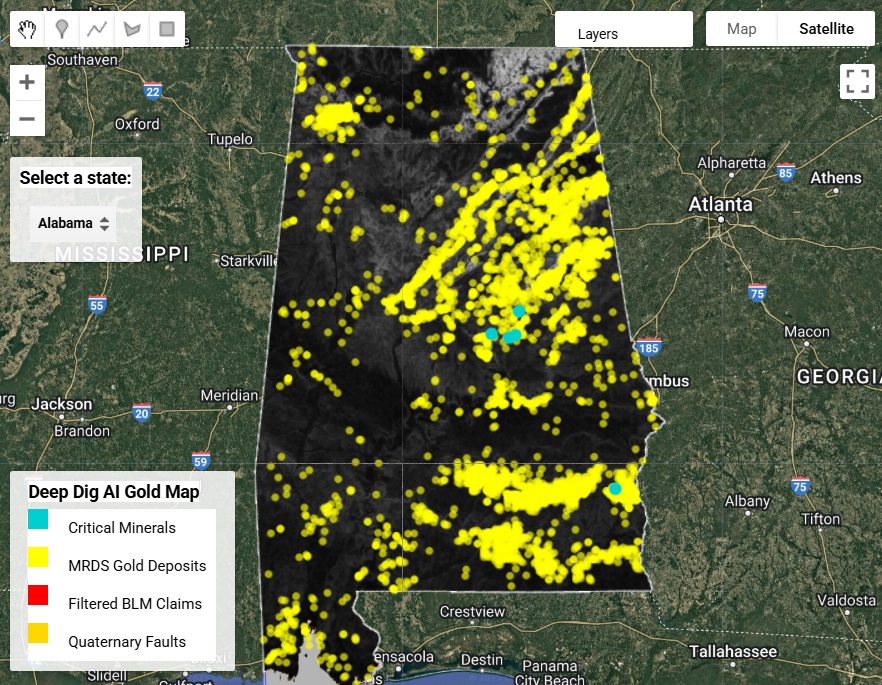Toggle fullscreen map view
The width and height of the screenshot is (882, 685).
857,81
